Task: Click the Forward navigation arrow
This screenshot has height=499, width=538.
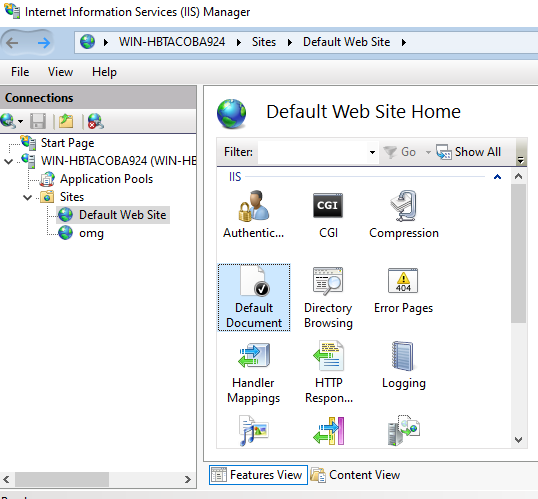Action: pyautogui.click(x=44, y=43)
